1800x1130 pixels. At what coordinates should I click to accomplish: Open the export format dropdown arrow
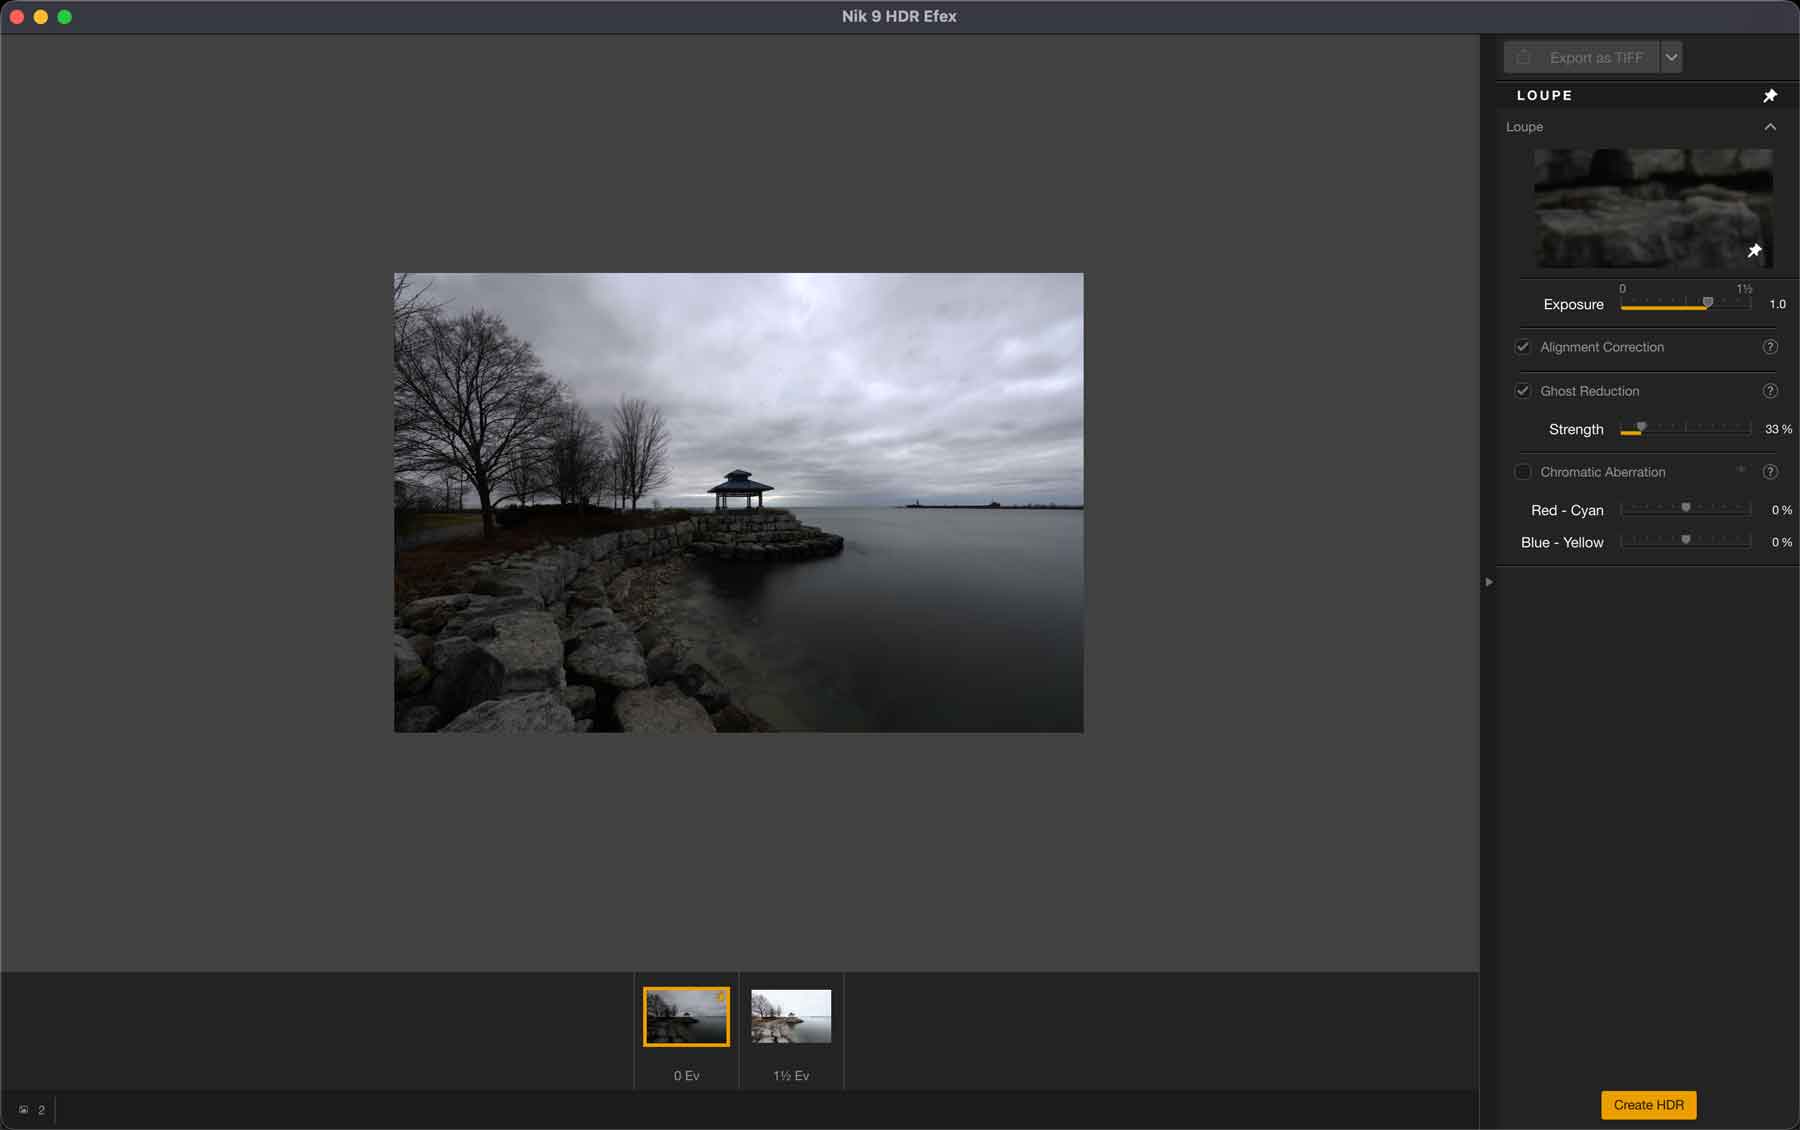tap(1671, 58)
